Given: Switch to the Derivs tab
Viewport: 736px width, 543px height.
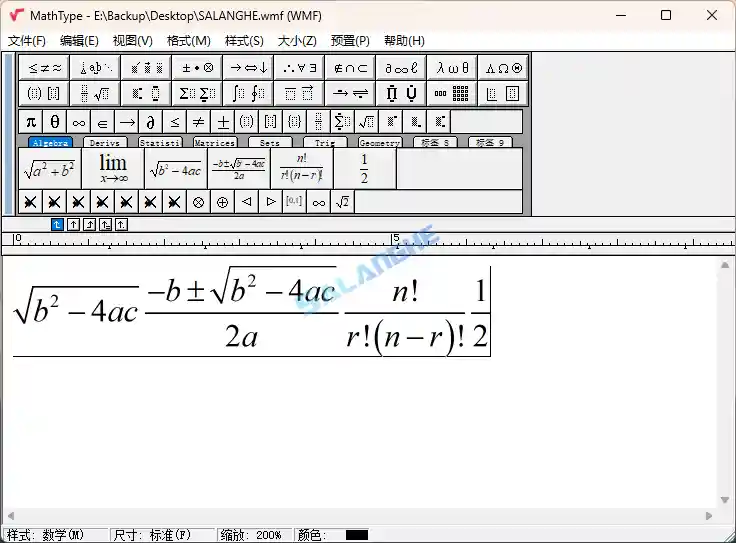Looking at the screenshot, I should pyautogui.click(x=105, y=143).
